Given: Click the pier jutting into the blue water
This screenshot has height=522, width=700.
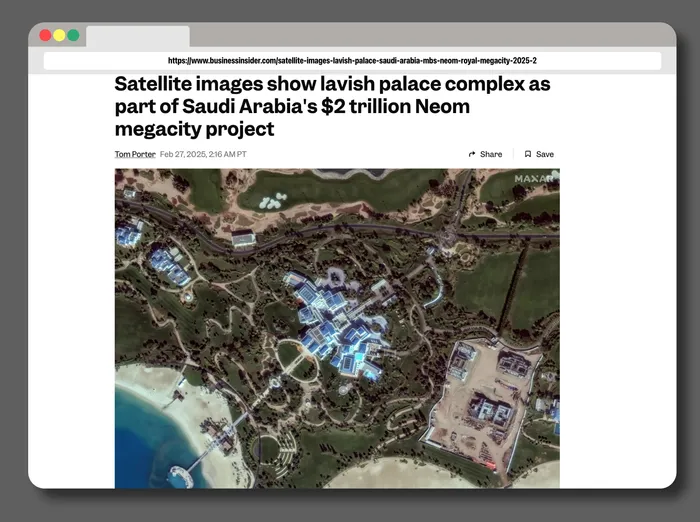Looking at the screenshot, I should (x=190, y=468).
